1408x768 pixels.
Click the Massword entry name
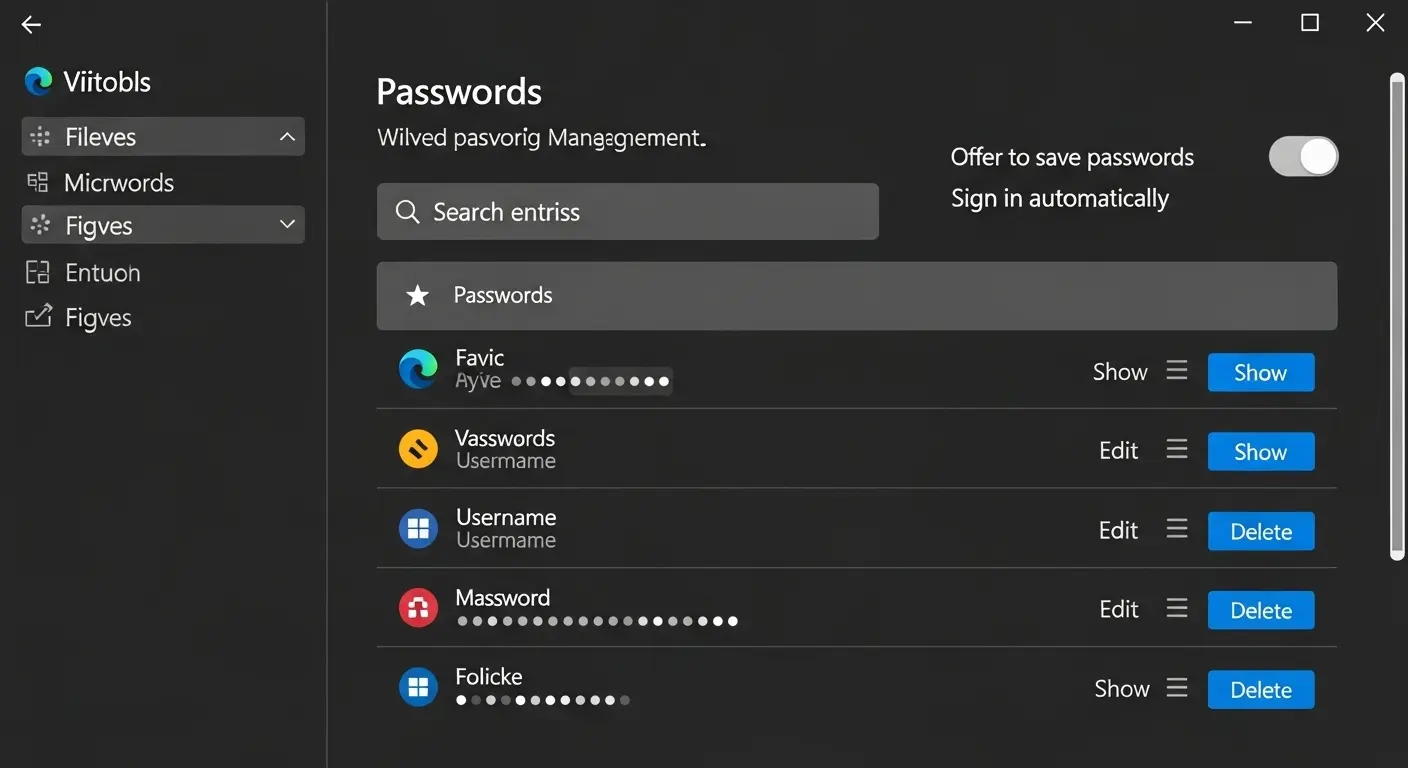[503, 597]
